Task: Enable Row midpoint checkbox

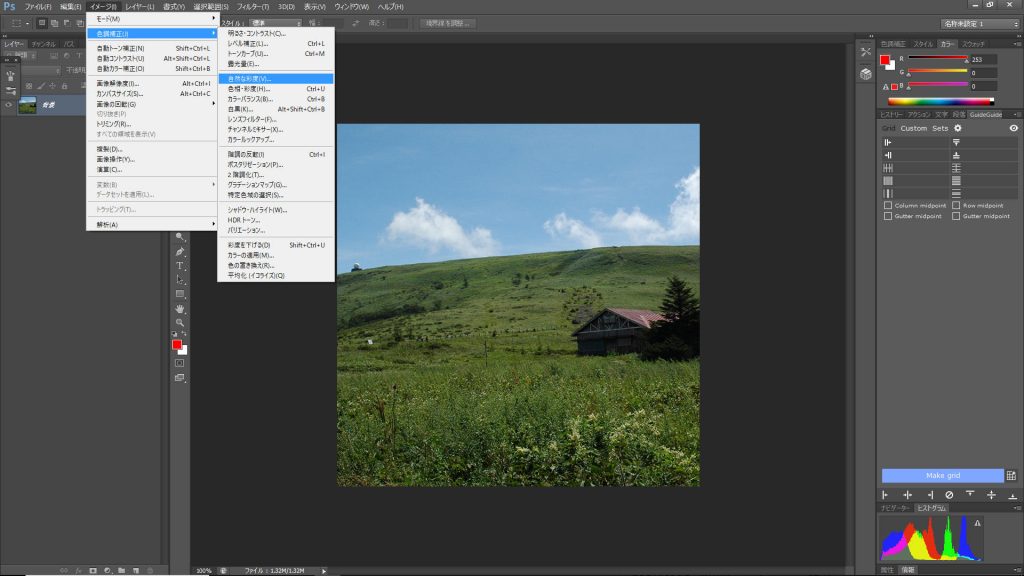Action: point(956,205)
